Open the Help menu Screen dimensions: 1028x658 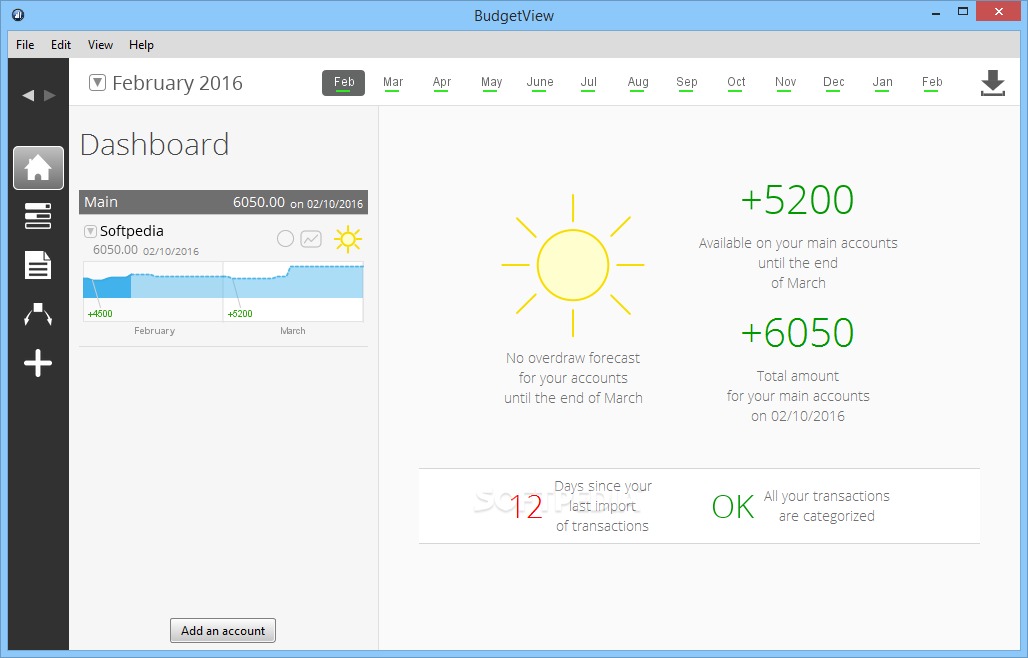tap(141, 45)
